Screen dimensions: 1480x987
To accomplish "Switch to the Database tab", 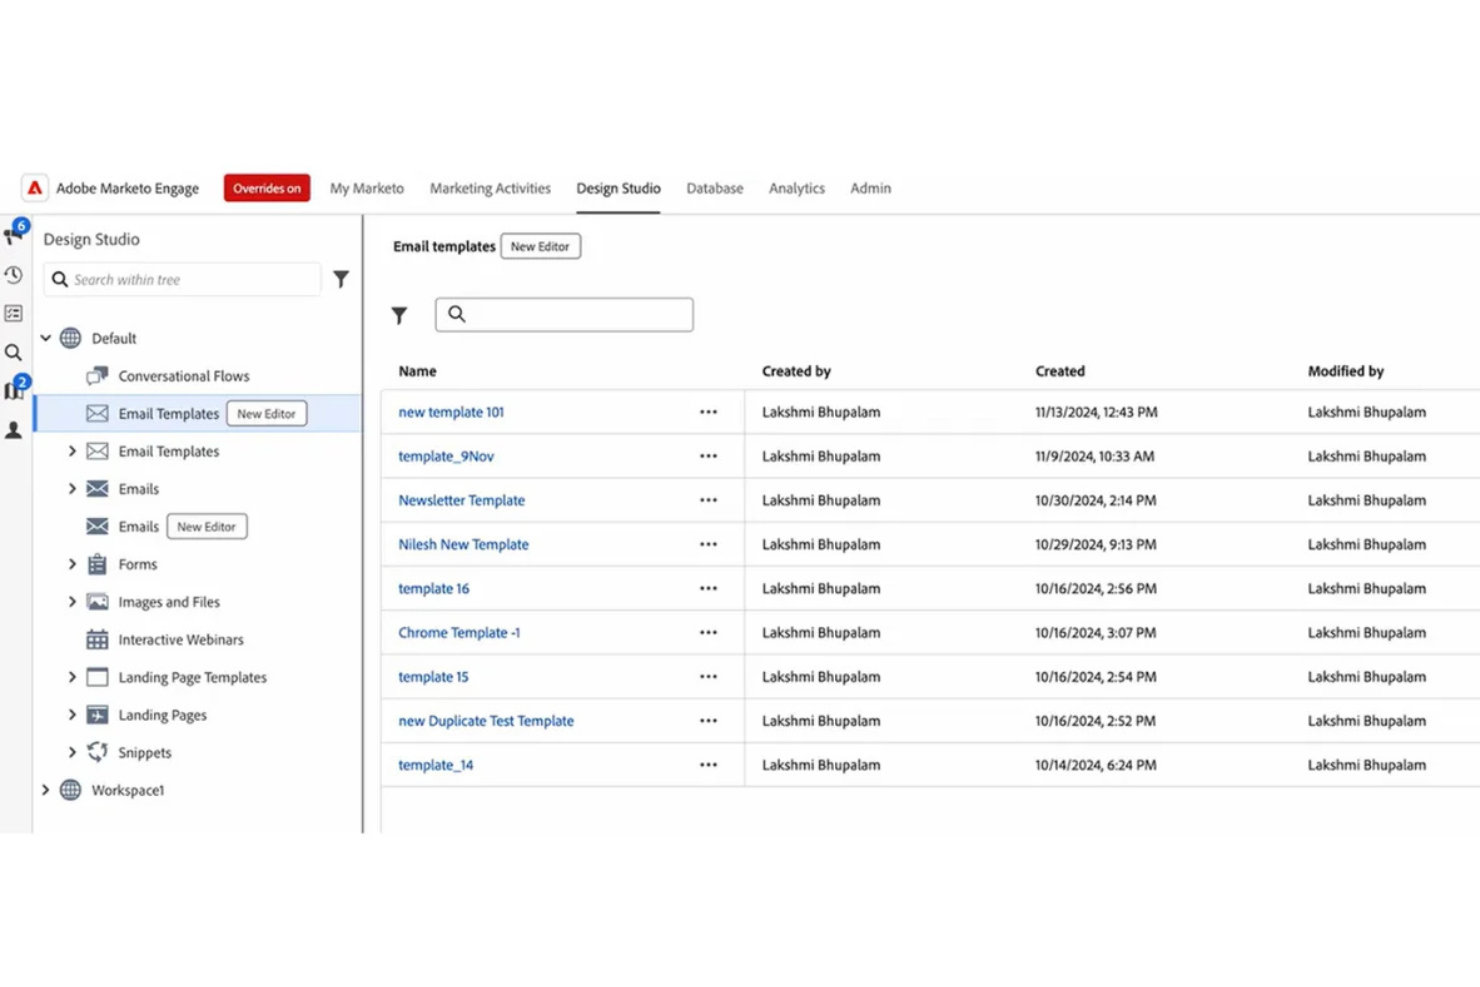I will pos(715,188).
